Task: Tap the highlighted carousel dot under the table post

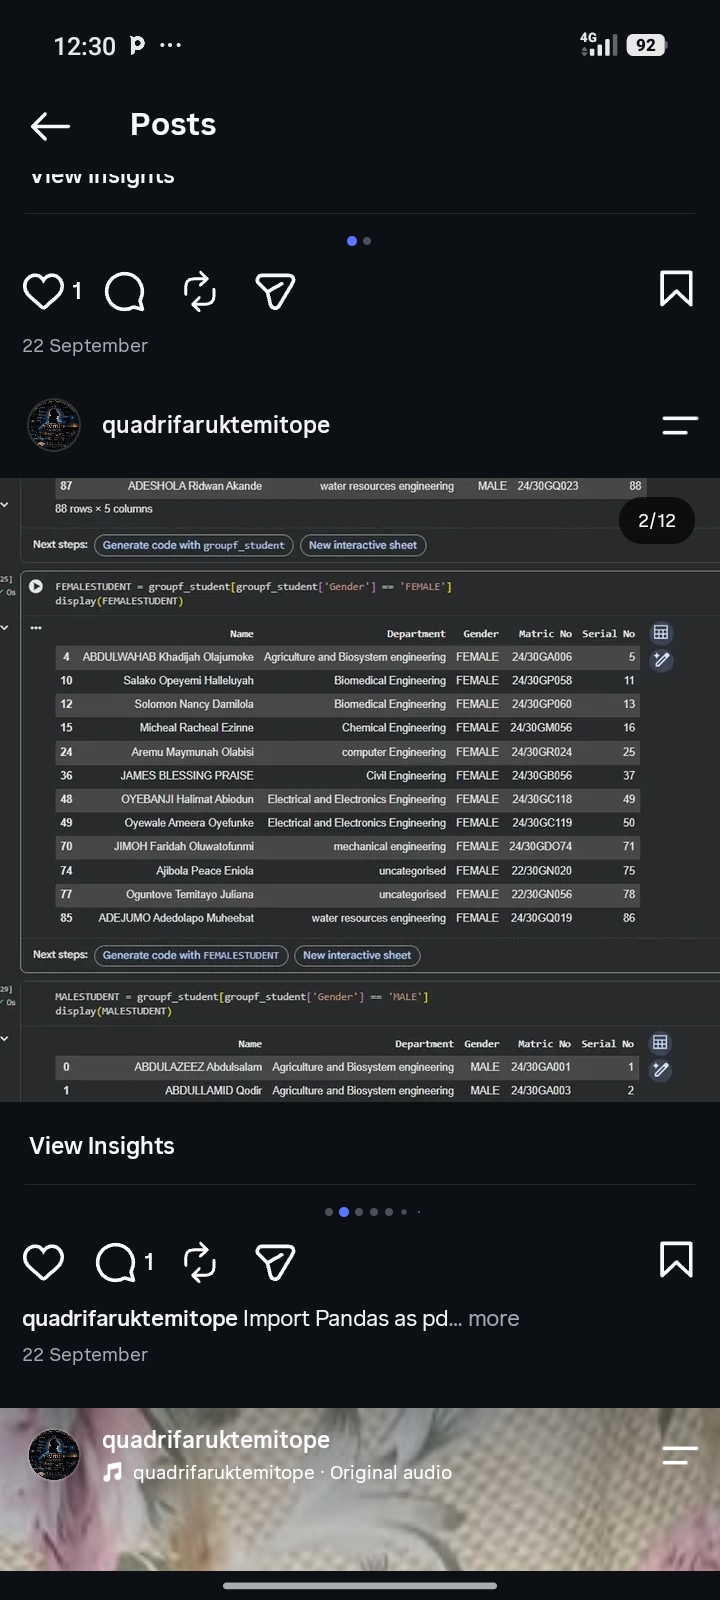Action: pos(344,1212)
